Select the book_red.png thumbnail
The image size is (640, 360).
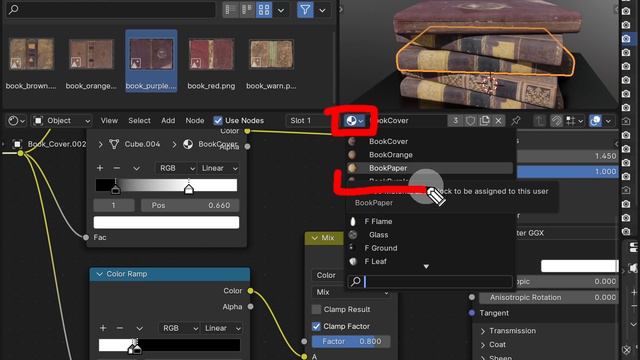[211, 61]
